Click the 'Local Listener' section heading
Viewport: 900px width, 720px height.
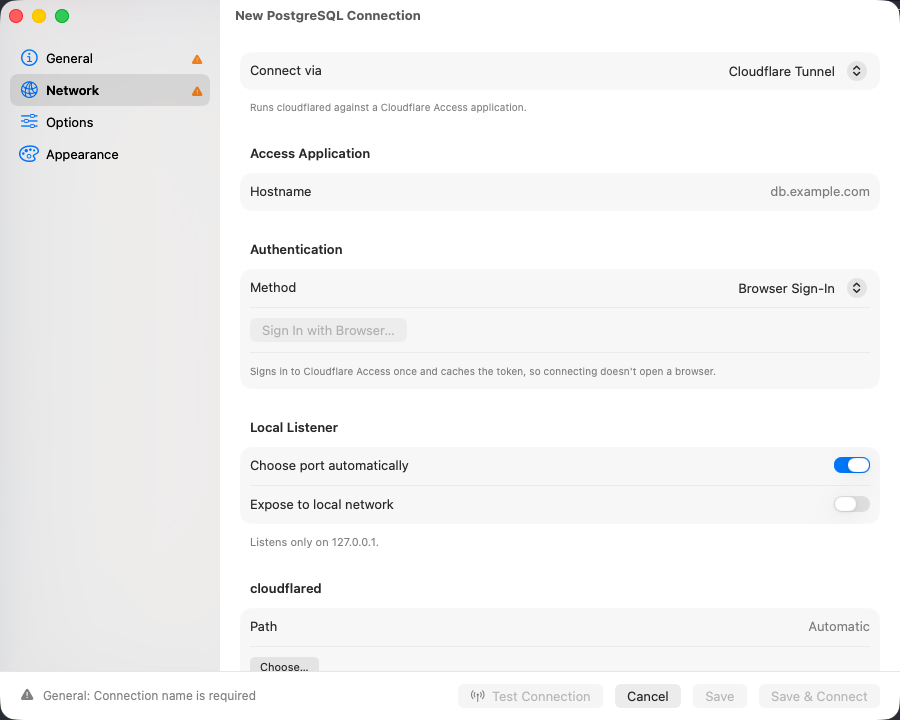point(294,427)
